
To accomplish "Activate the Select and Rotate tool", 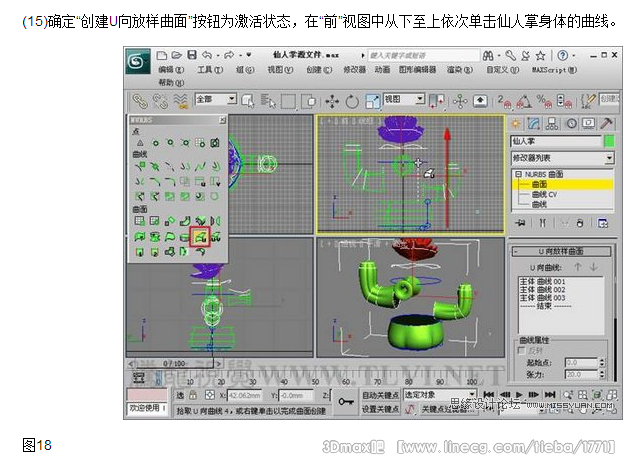I will 352,101.
